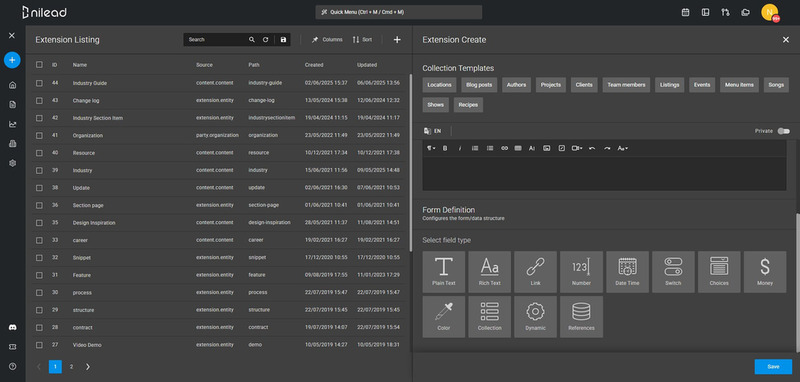
Task: Check the Industry Guide row checkbox
Action: (x=39, y=83)
